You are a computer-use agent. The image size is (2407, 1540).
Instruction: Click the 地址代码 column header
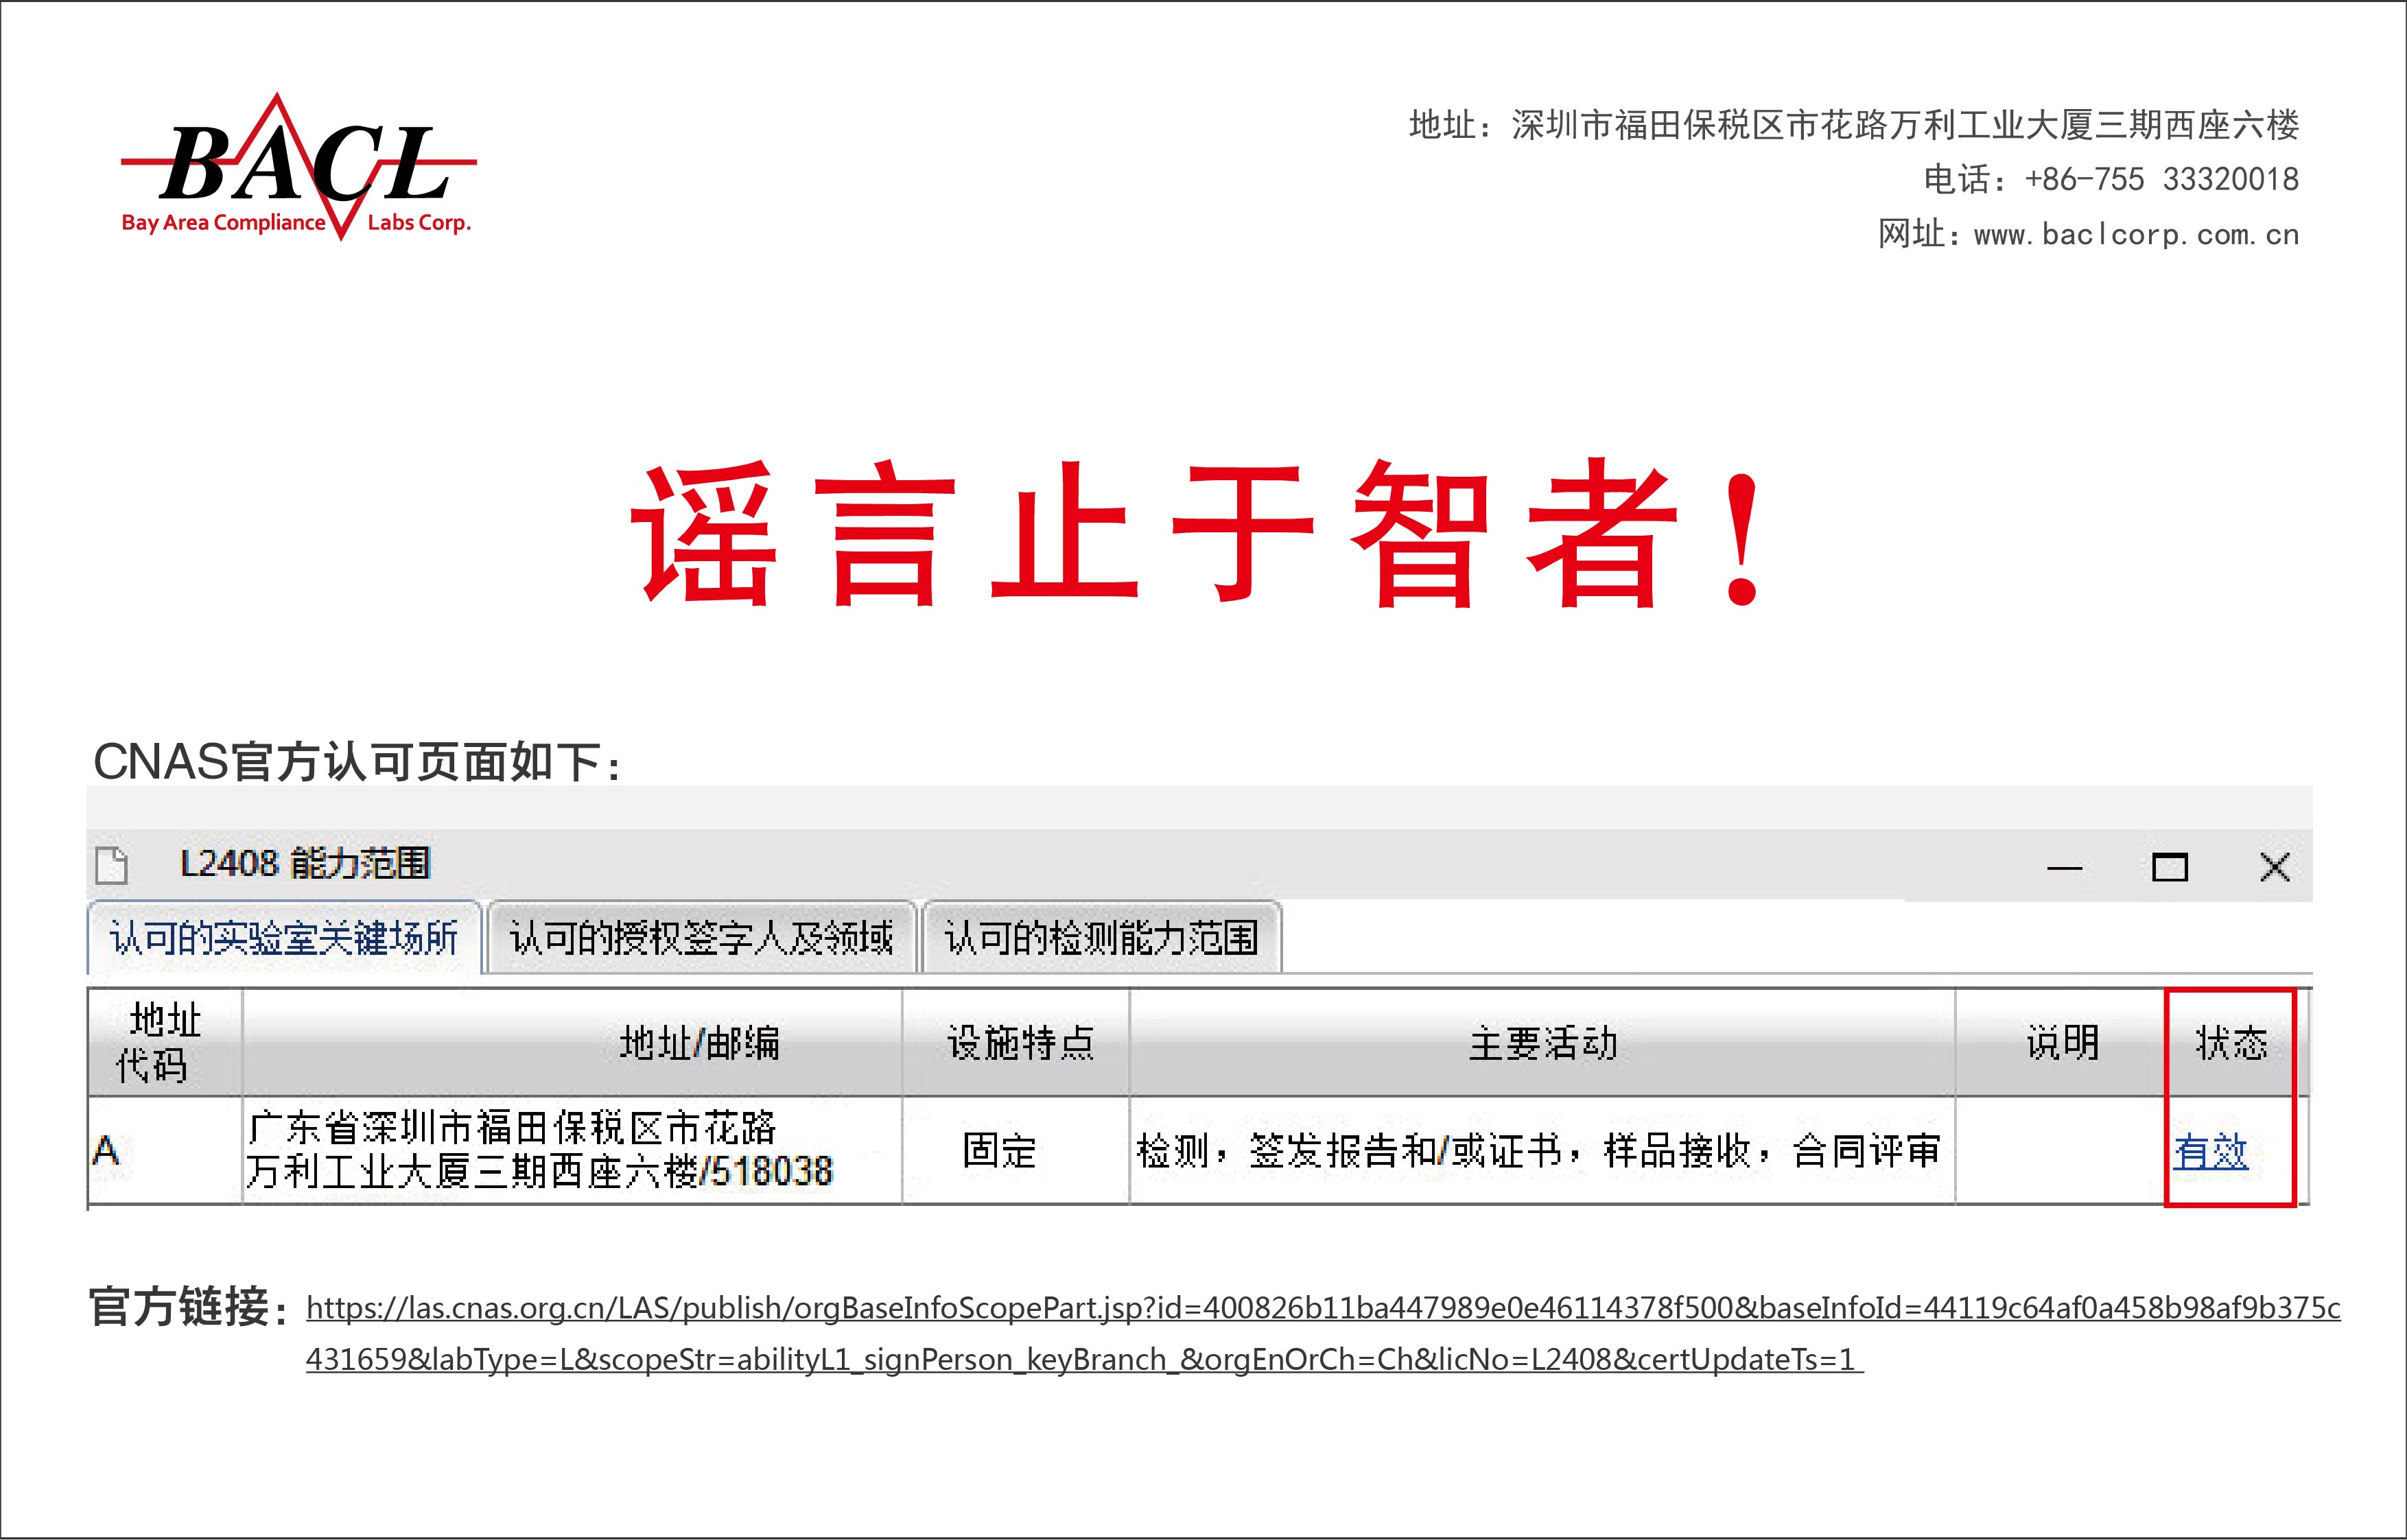coord(165,1043)
